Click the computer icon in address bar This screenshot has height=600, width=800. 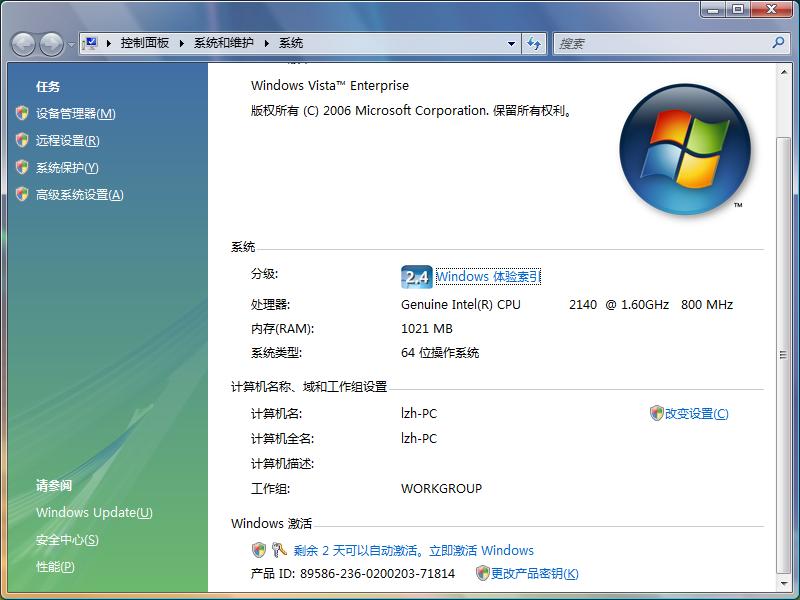91,43
